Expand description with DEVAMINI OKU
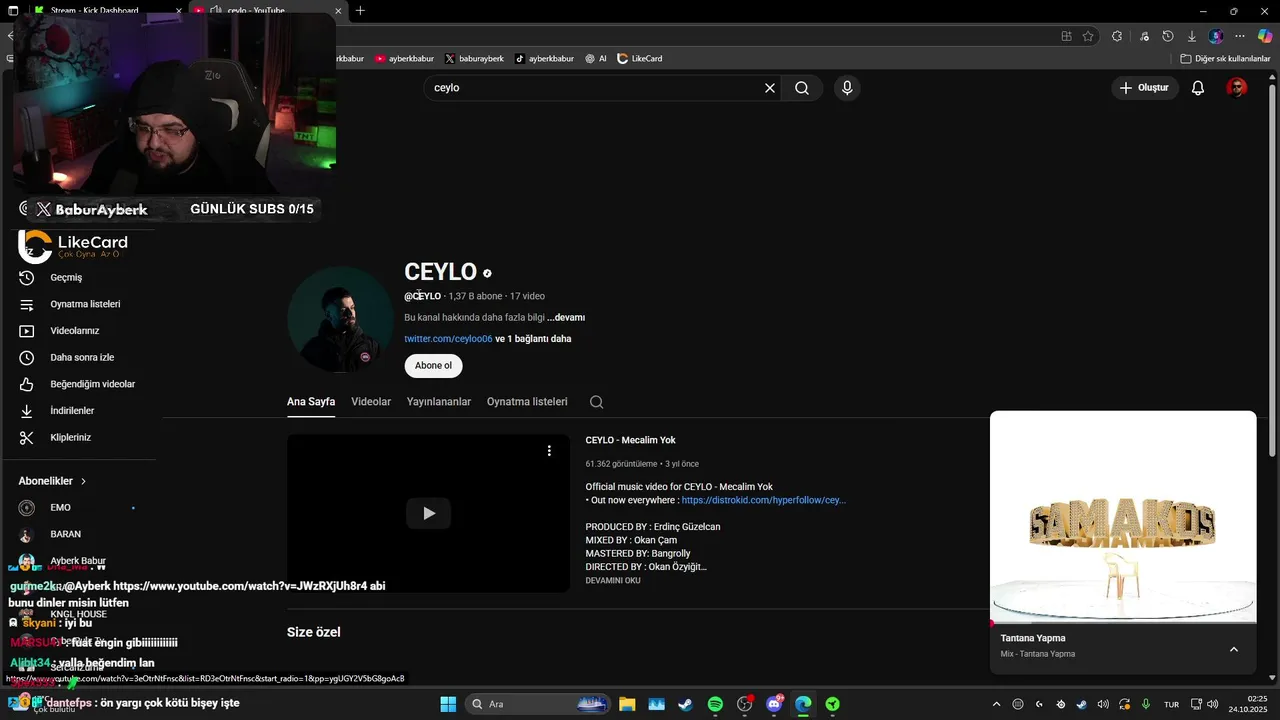The width and height of the screenshot is (1280, 720). pyautogui.click(x=613, y=580)
